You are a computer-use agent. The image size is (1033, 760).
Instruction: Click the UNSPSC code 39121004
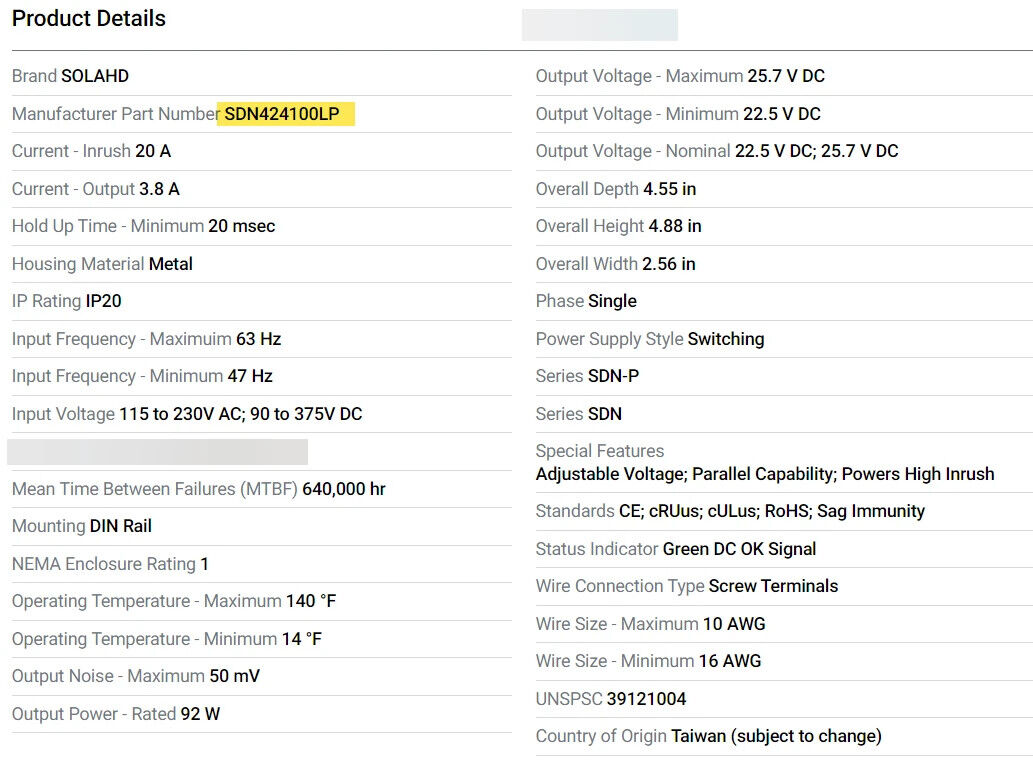[646, 699]
